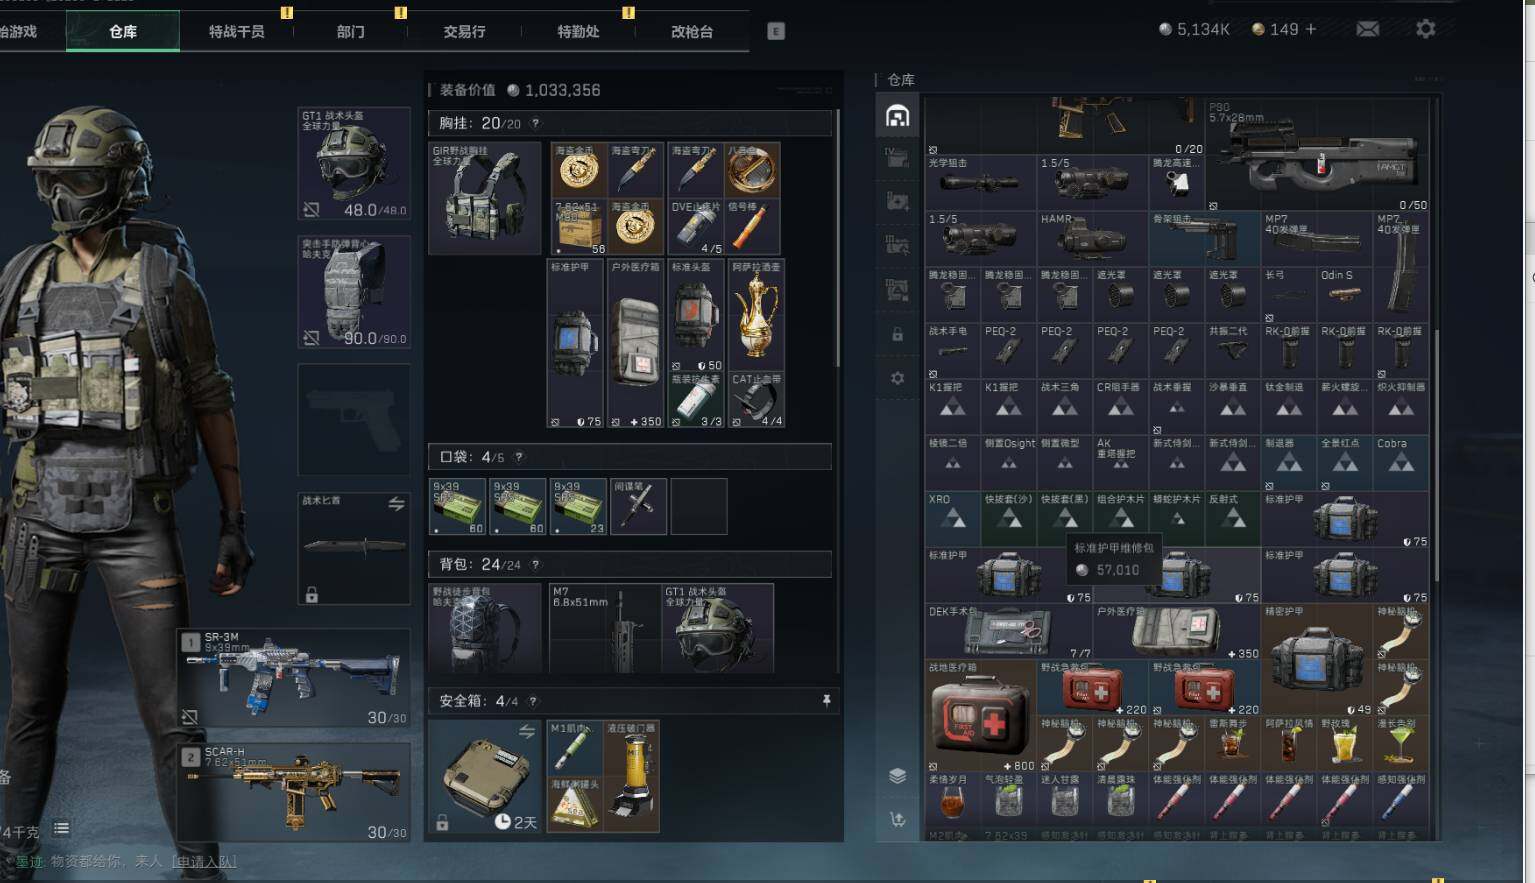Select the 标准头盔 repair item
The width and height of the screenshot is (1535, 883).
[x=695, y=315]
